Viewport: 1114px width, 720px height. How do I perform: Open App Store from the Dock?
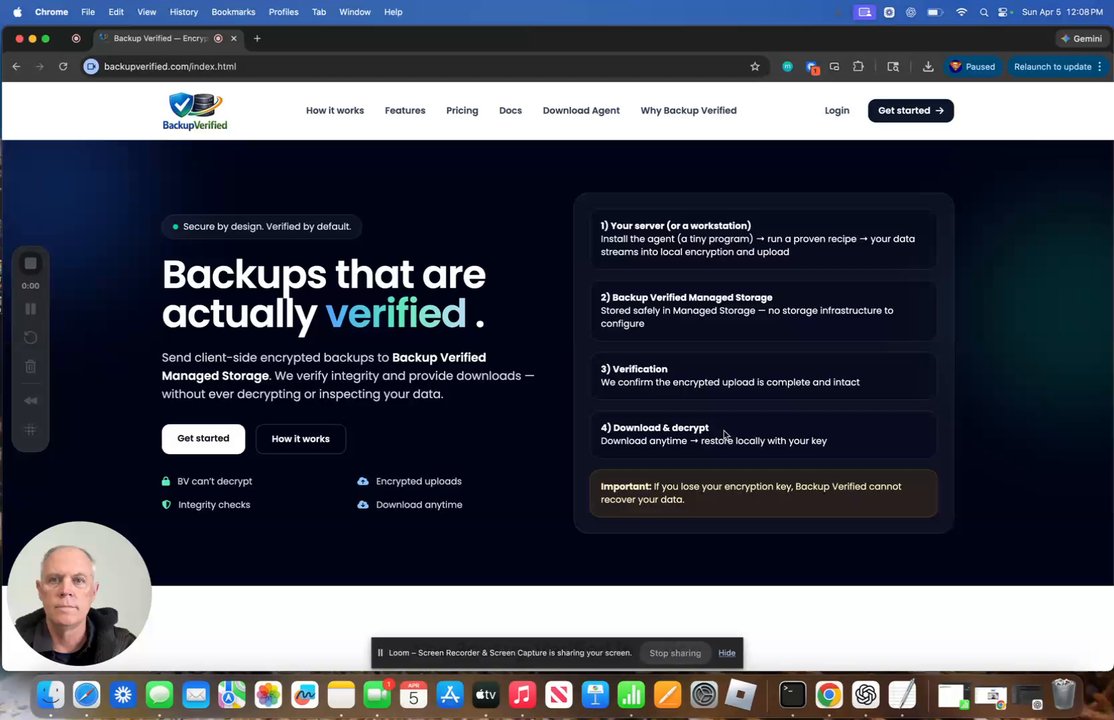coord(450,695)
